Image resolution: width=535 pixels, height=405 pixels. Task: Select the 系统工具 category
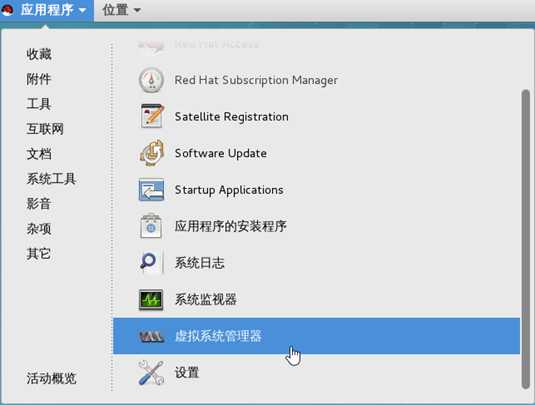[x=51, y=179]
